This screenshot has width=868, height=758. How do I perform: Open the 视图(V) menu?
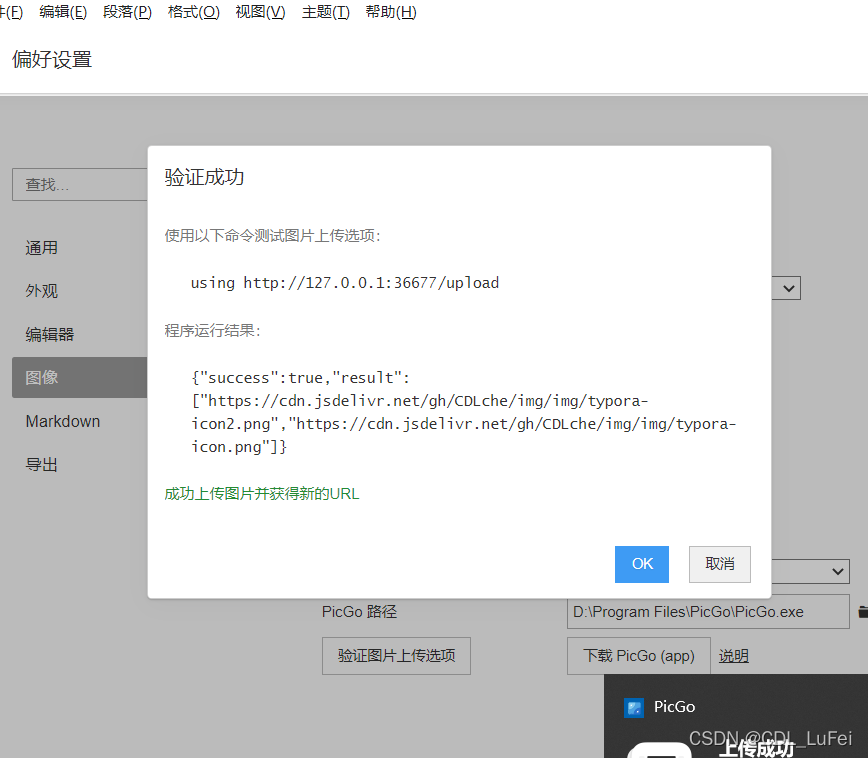click(x=260, y=12)
